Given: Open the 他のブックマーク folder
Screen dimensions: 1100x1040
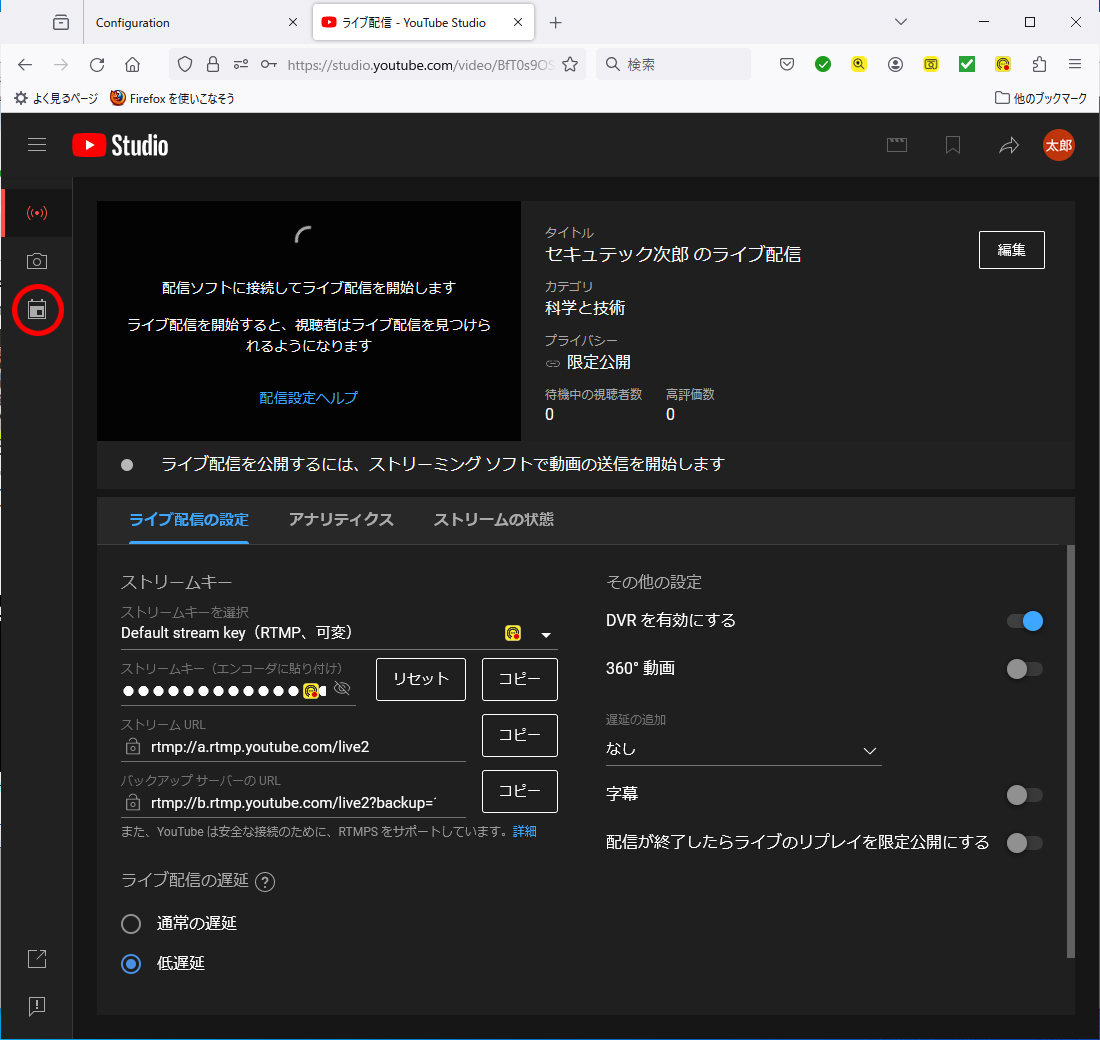Looking at the screenshot, I should point(1041,98).
